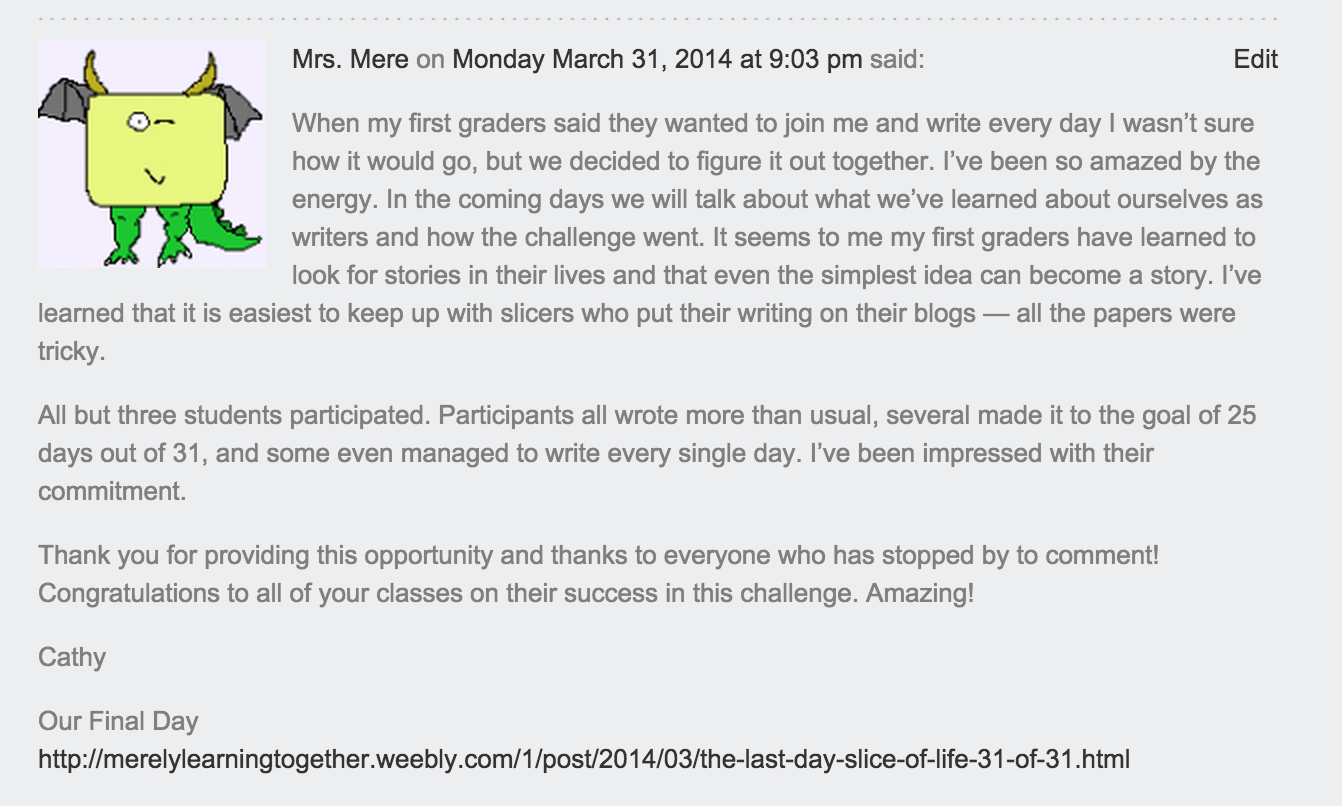Click the word "said:" after the date

(897, 60)
